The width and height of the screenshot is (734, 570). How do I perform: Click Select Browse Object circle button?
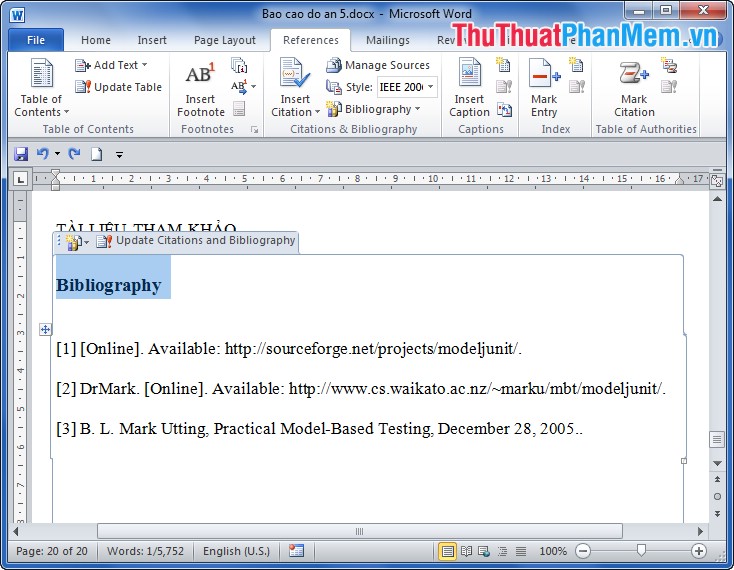point(717,497)
